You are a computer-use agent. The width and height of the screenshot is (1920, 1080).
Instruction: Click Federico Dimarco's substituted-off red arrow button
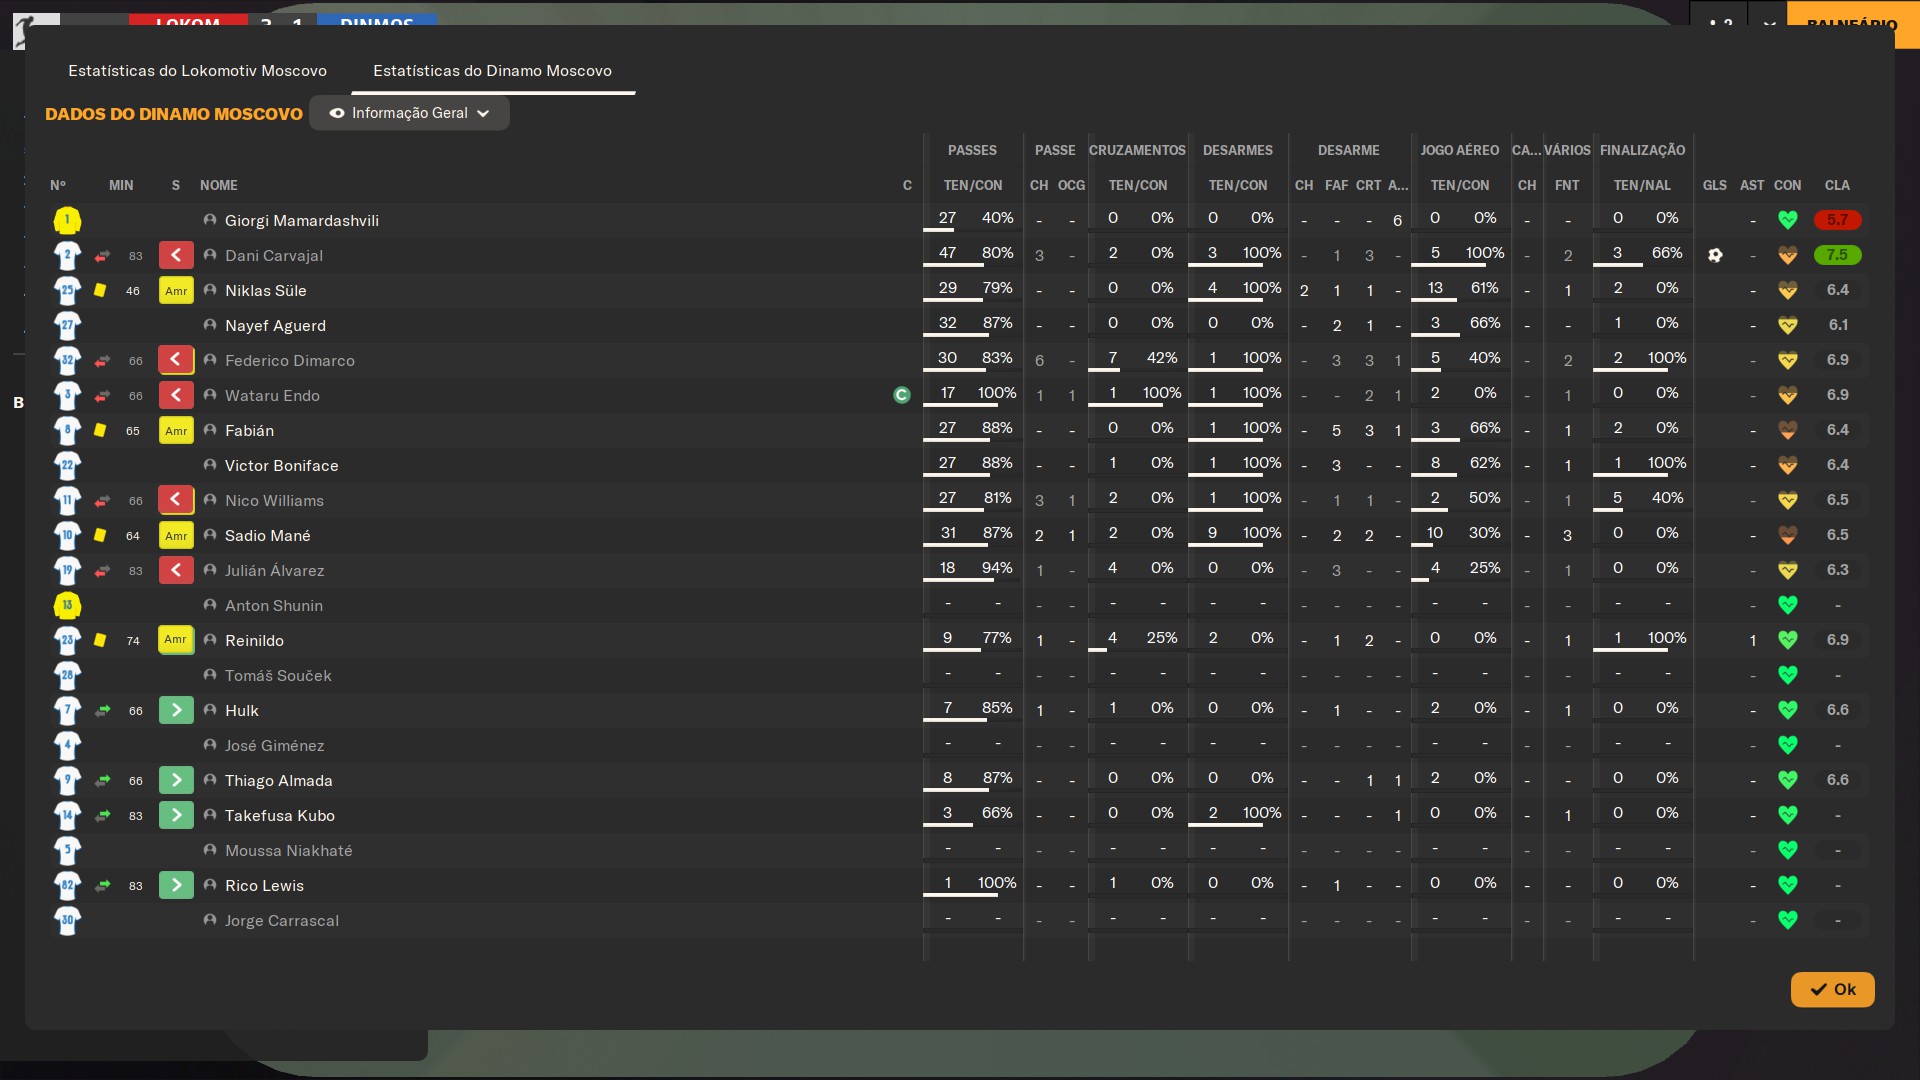coord(176,360)
